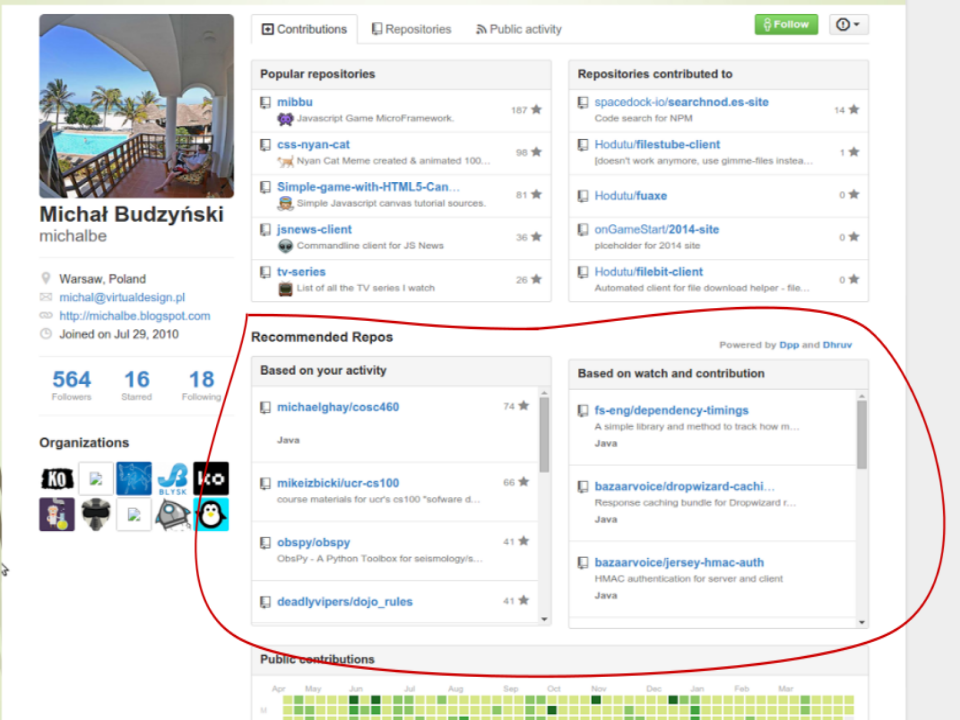Viewport: 960px width, 720px height.
Task: Open the Blysk organization avatar
Action: (x=173, y=478)
